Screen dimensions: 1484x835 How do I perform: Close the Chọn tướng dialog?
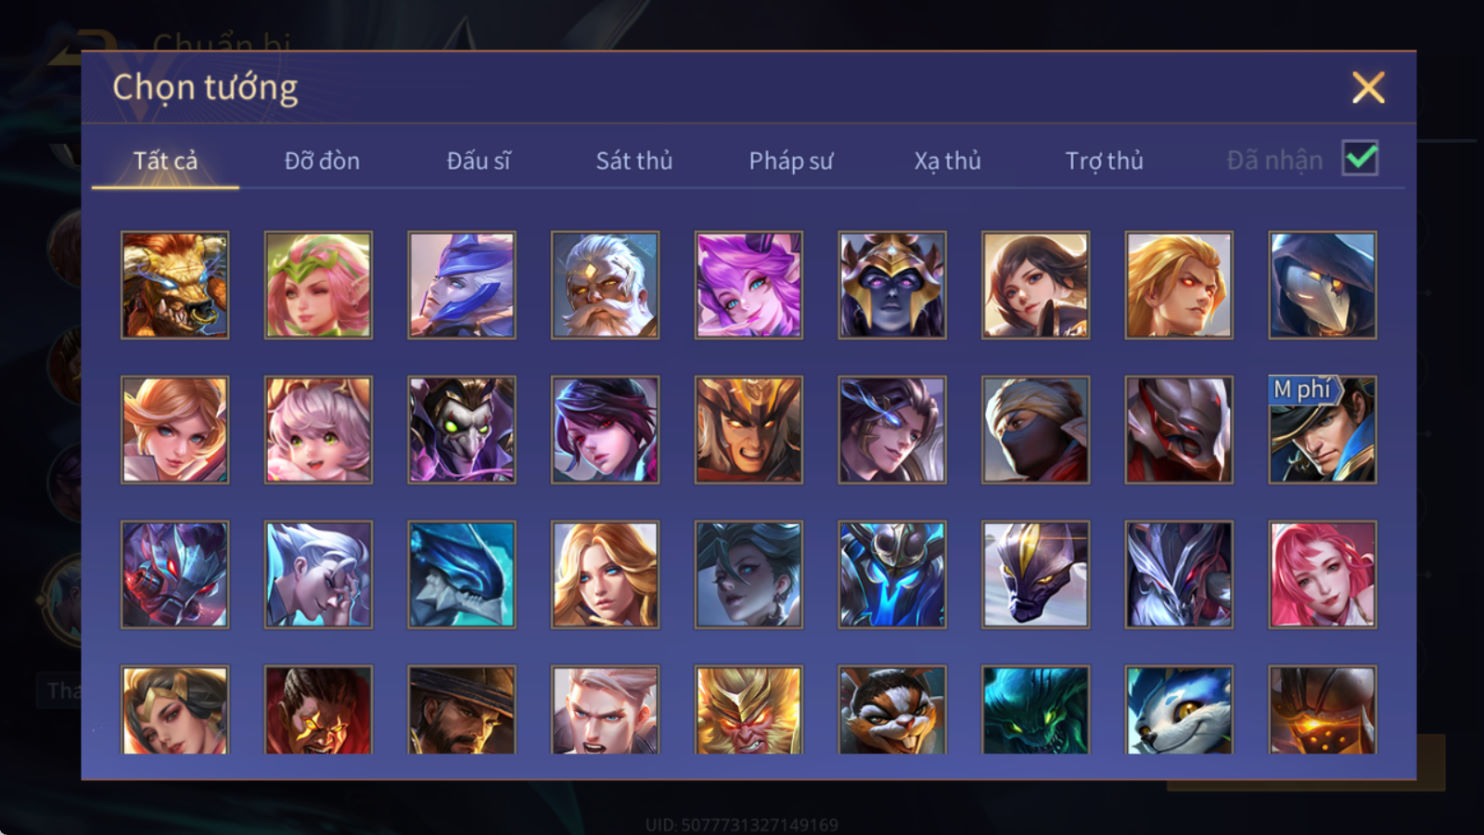(1368, 88)
